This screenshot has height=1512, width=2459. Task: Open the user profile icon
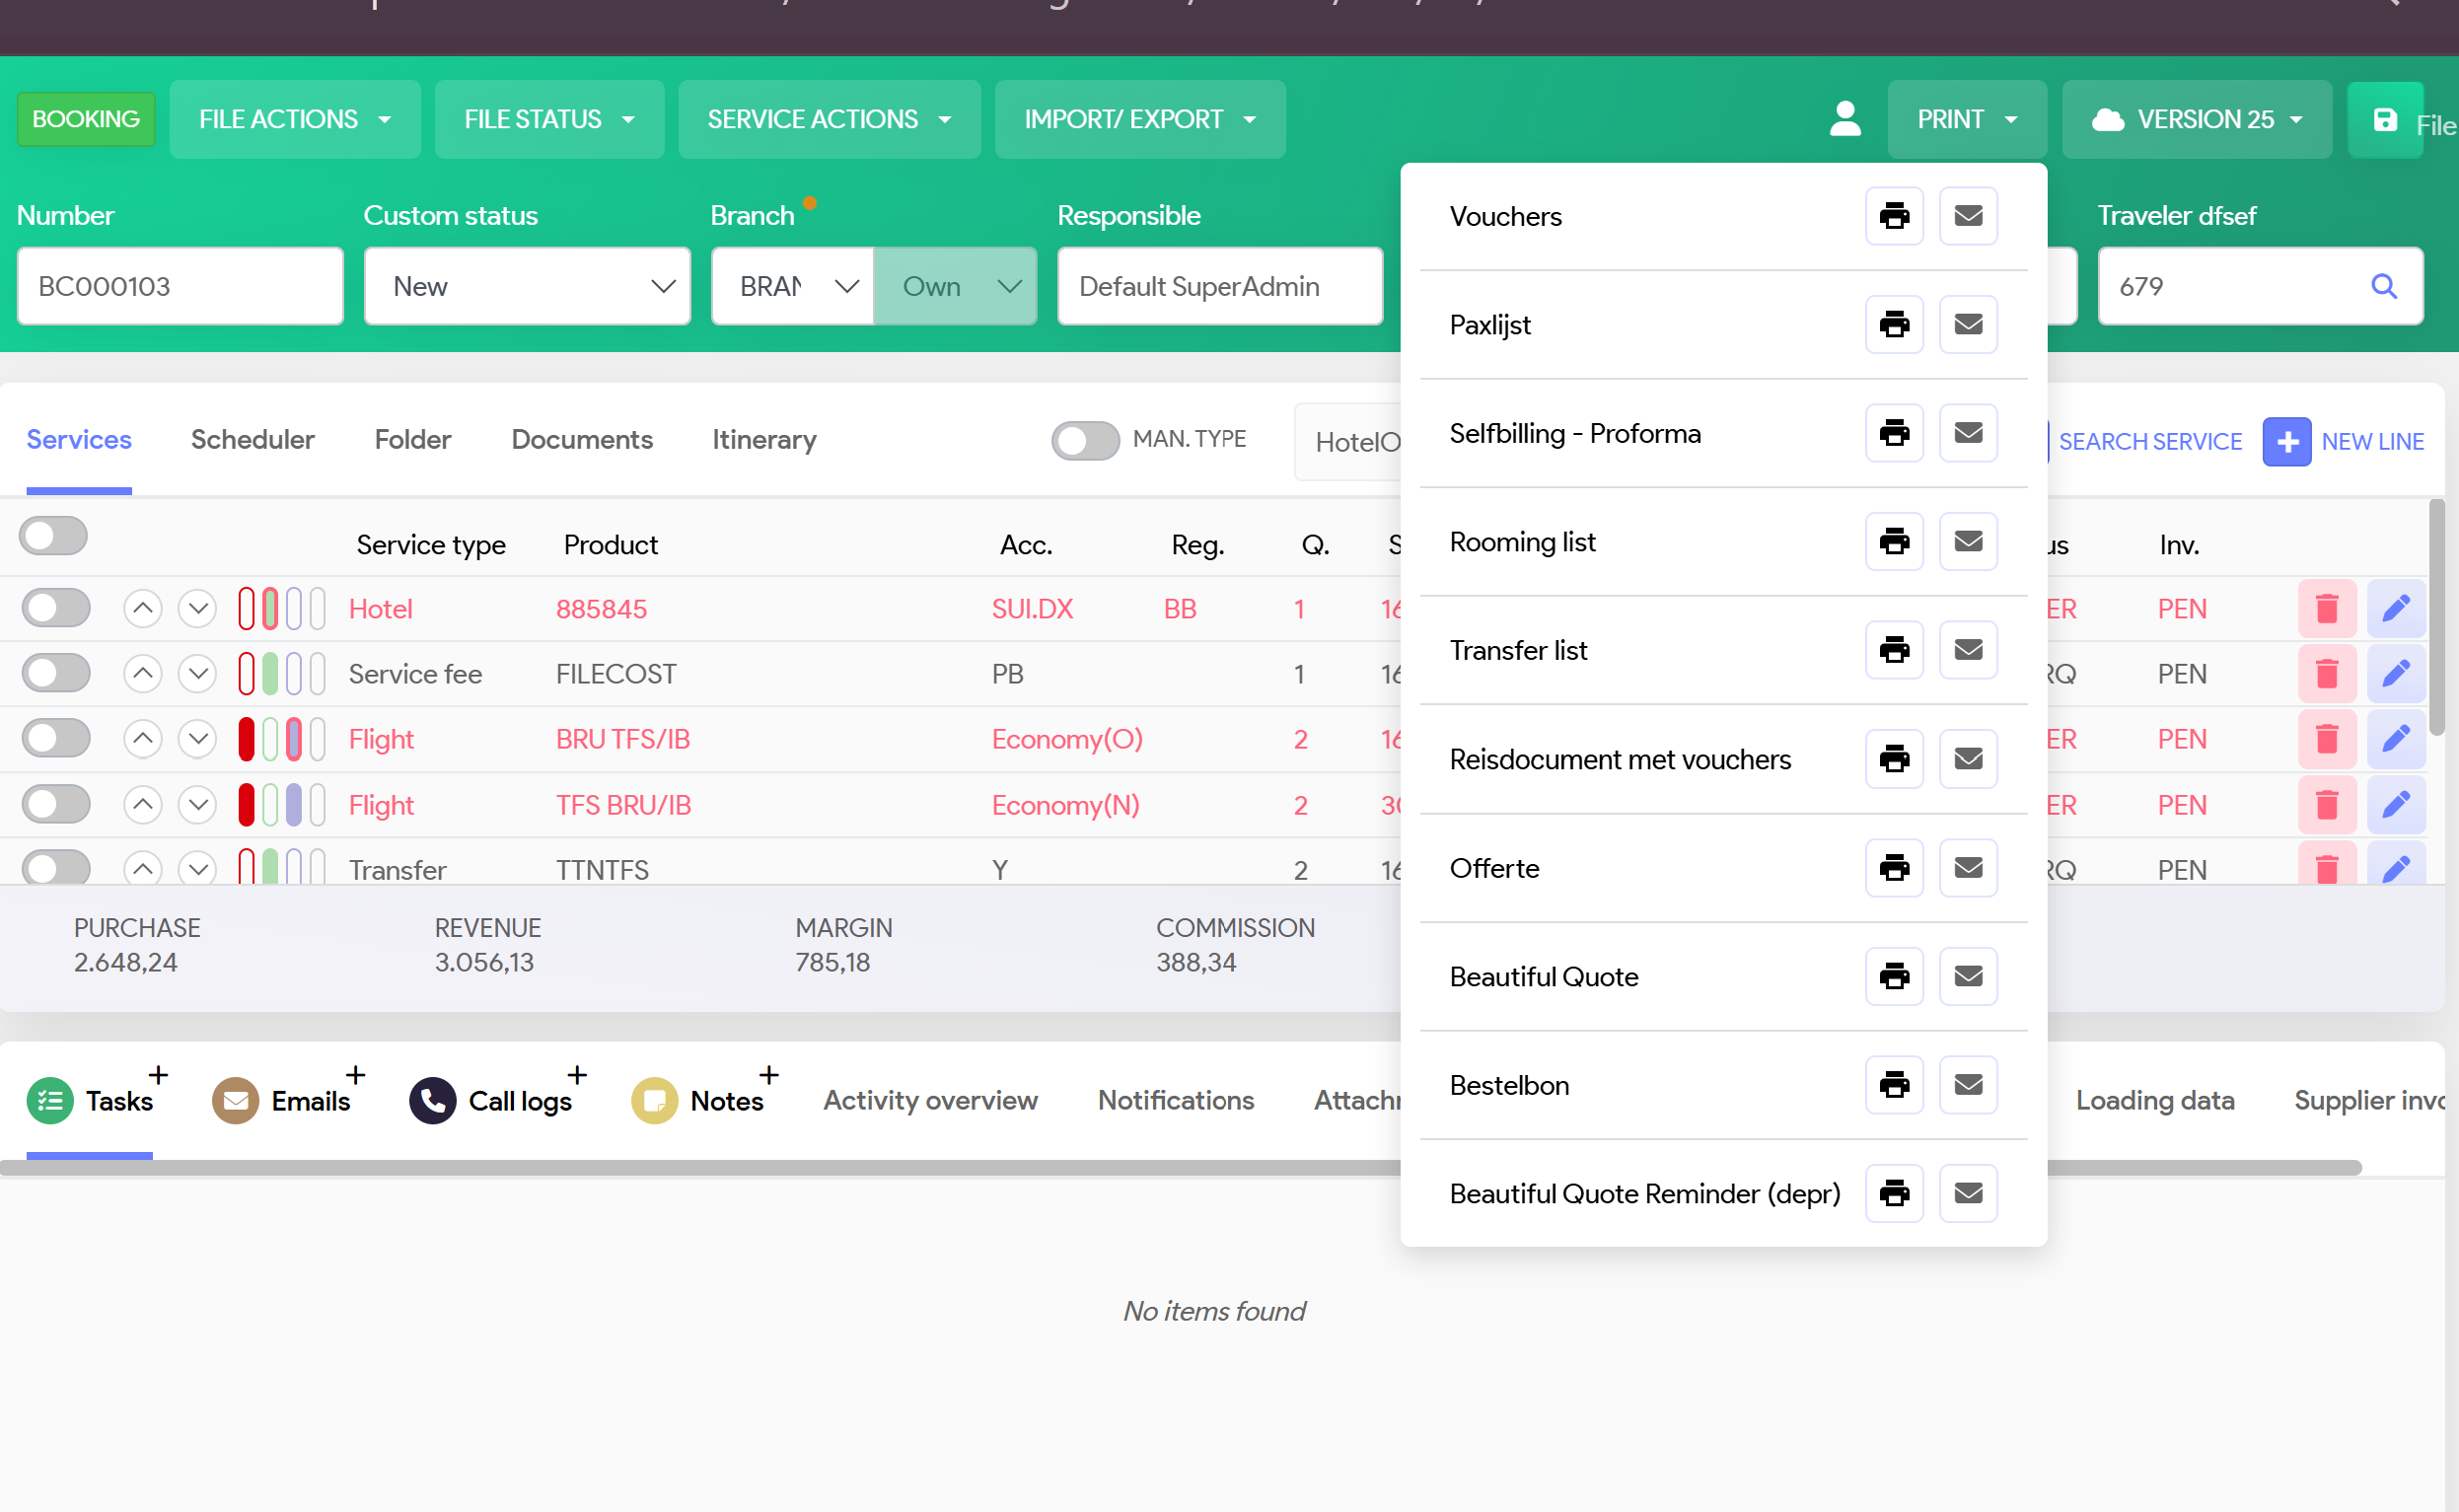[x=1844, y=119]
